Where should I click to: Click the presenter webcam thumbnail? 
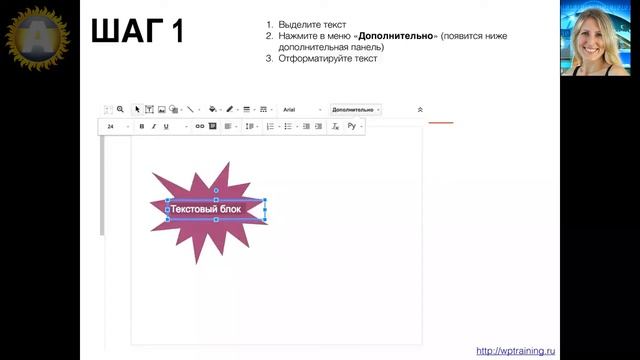point(595,38)
